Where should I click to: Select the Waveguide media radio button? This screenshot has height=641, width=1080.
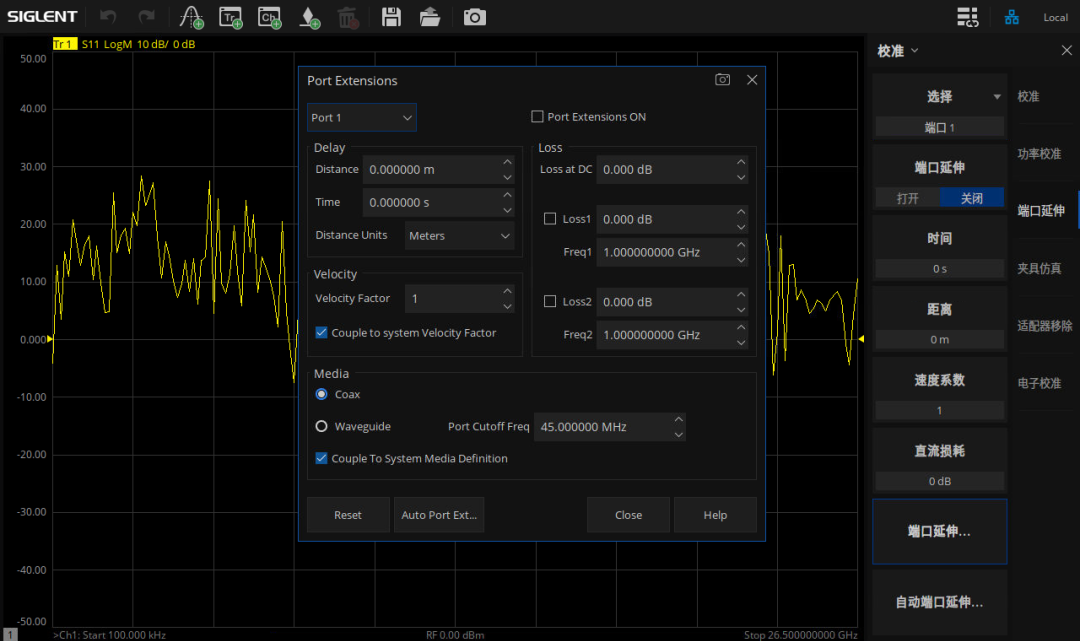[x=322, y=426]
